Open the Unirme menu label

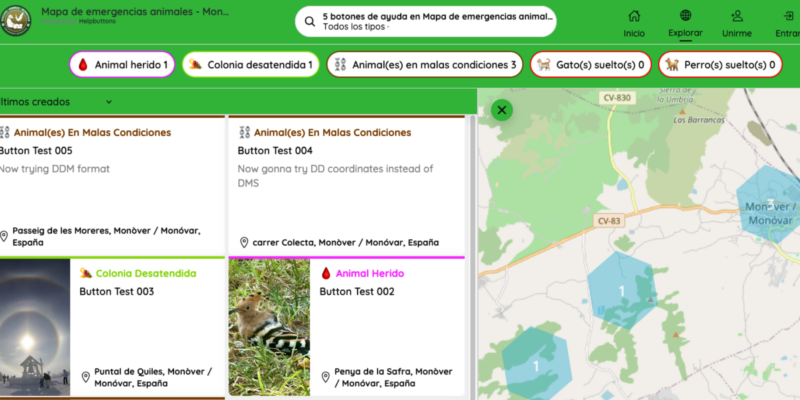click(x=737, y=34)
